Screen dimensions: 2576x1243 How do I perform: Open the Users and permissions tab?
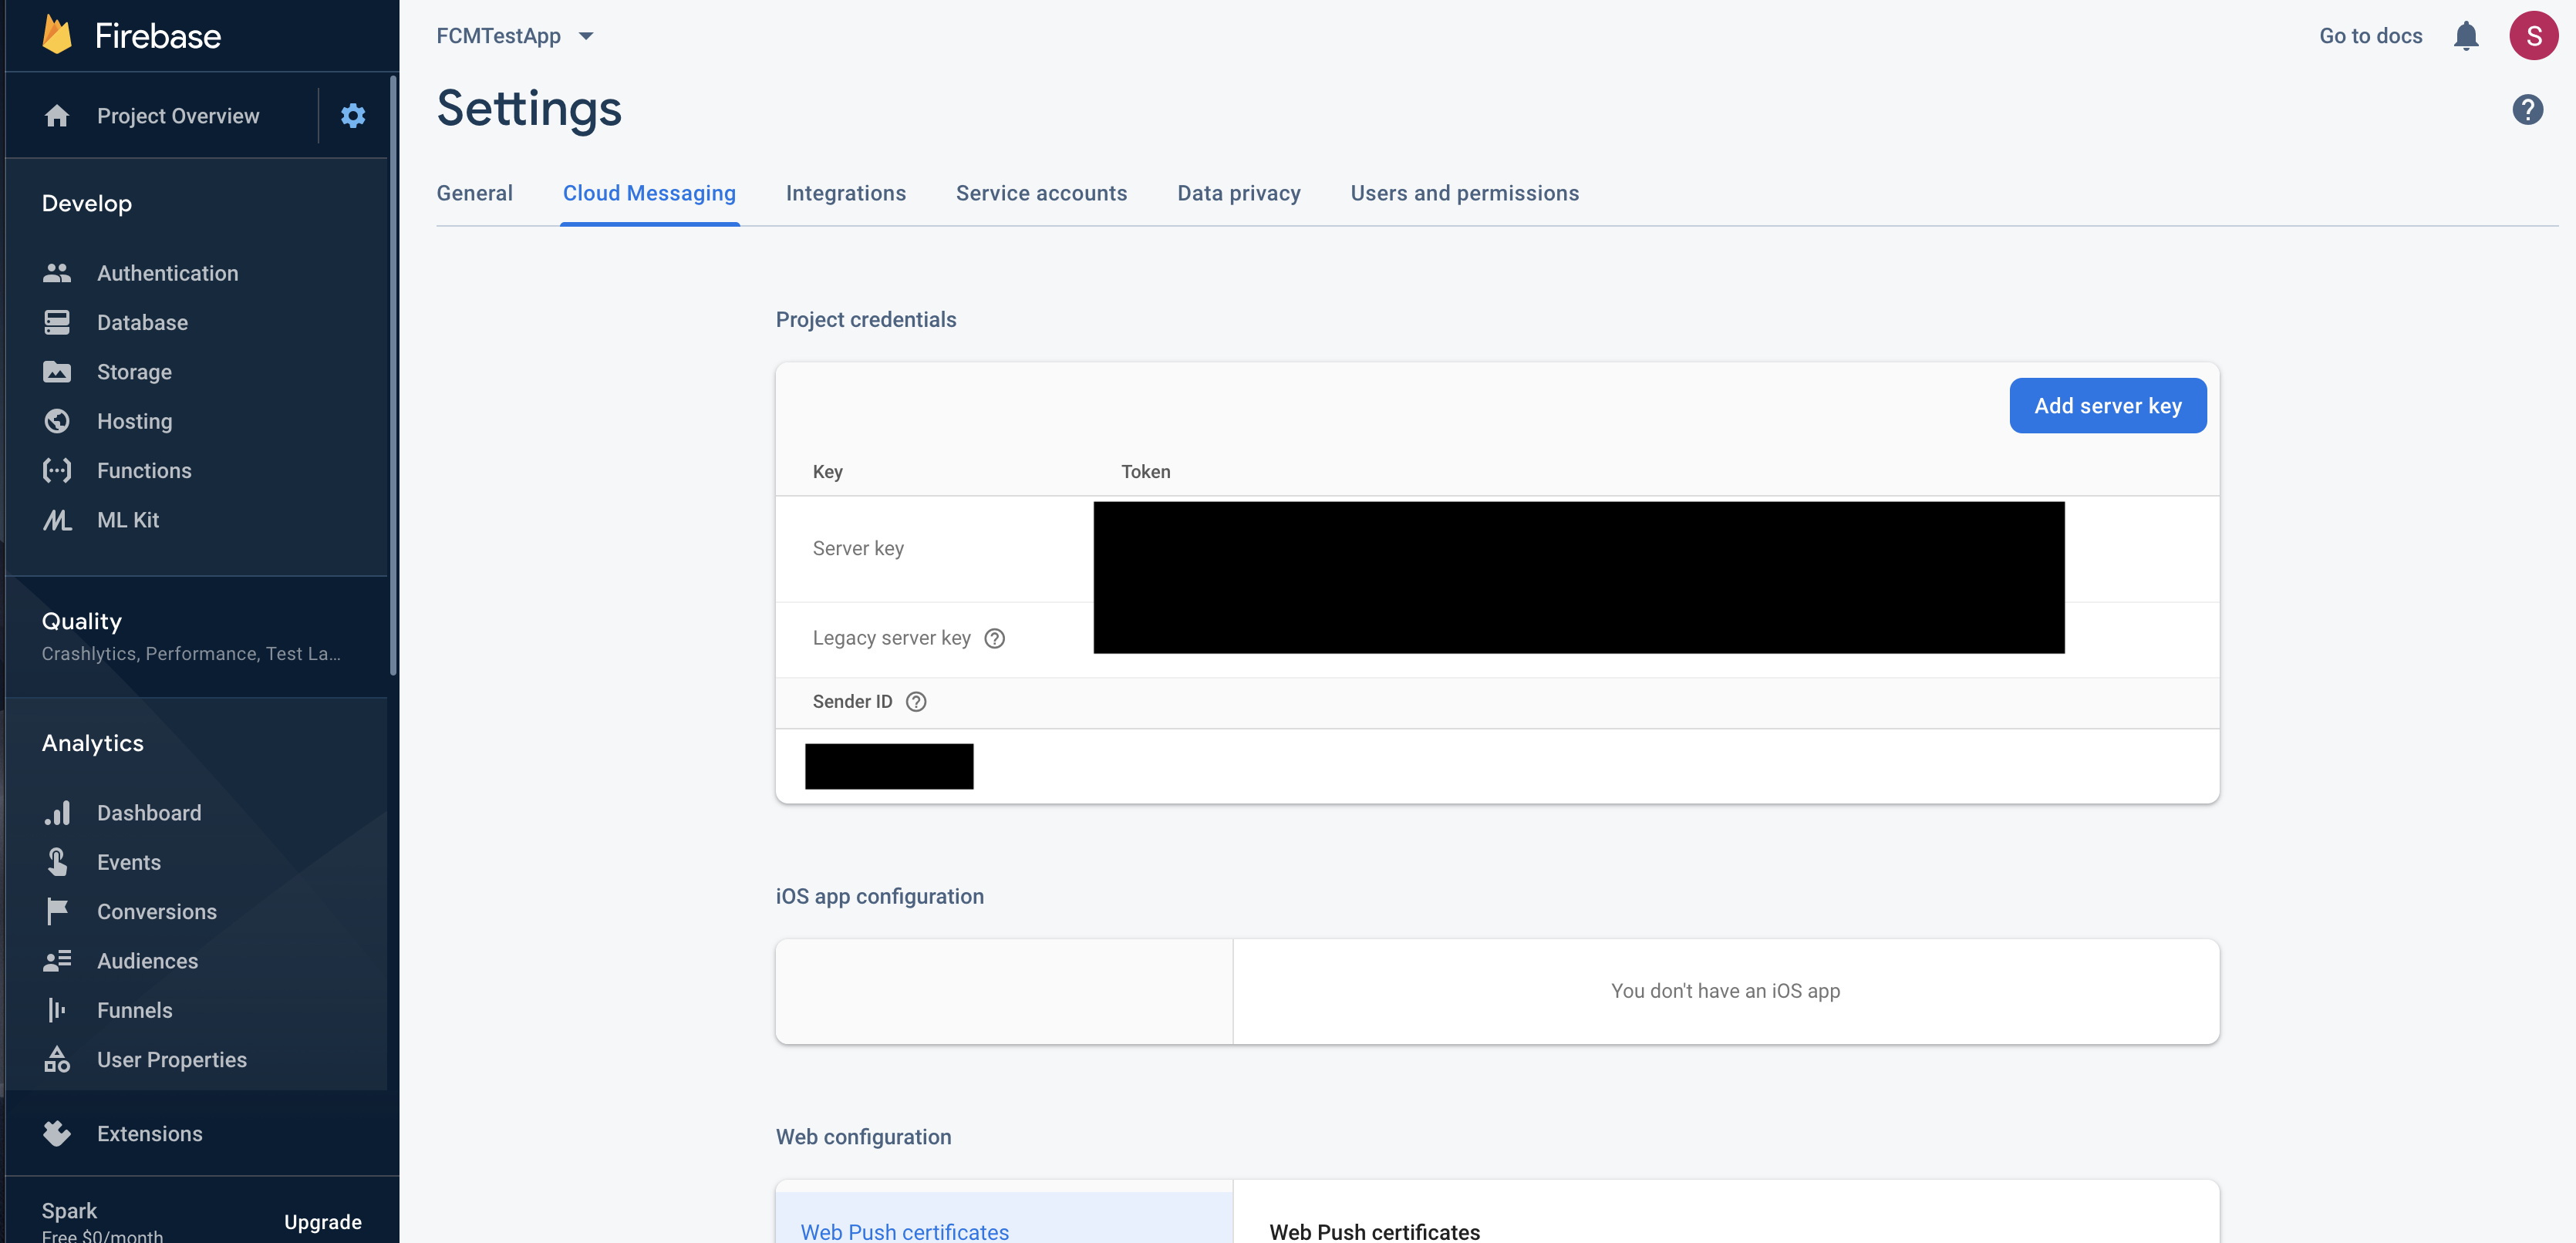click(1464, 193)
